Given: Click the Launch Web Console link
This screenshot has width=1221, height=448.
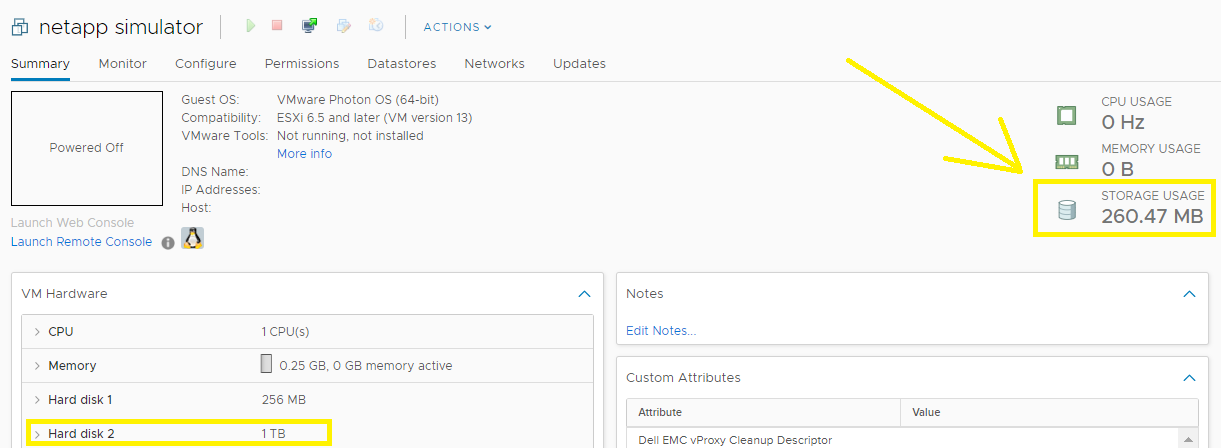Looking at the screenshot, I should coord(72,223).
